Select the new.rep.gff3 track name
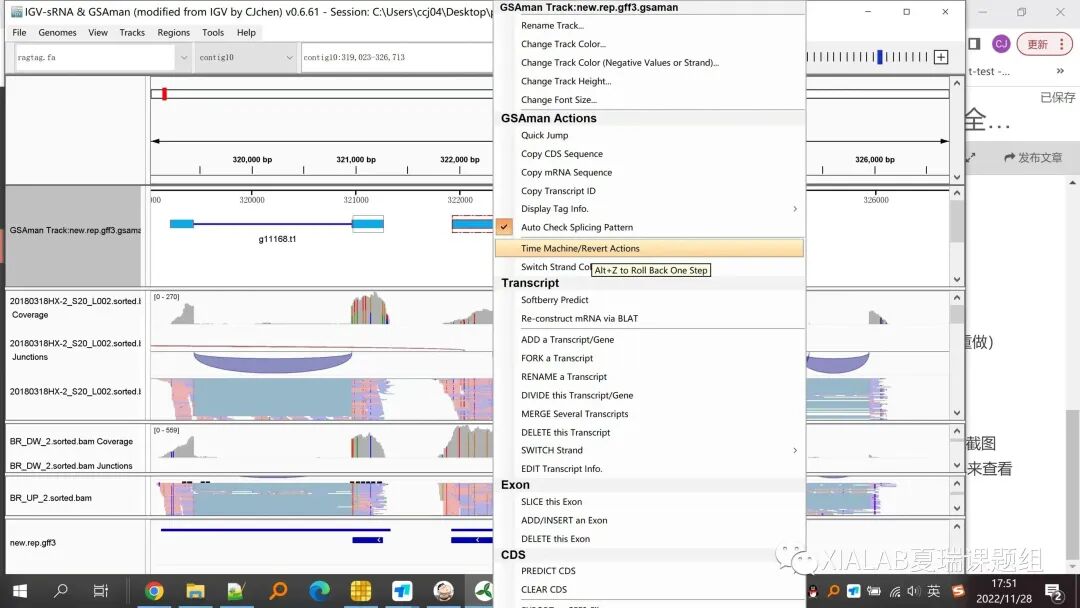The height and width of the screenshot is (608, 1080). (x=33, y=543)
